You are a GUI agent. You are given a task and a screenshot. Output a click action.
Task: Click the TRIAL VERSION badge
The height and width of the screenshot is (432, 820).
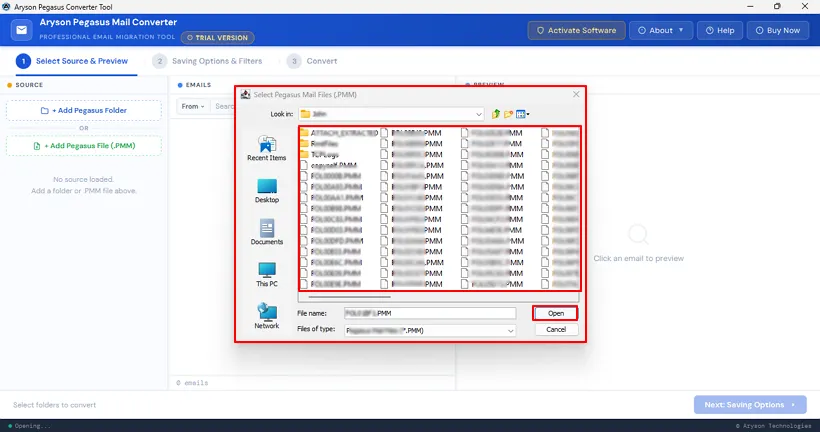click(x=218, y=38)
